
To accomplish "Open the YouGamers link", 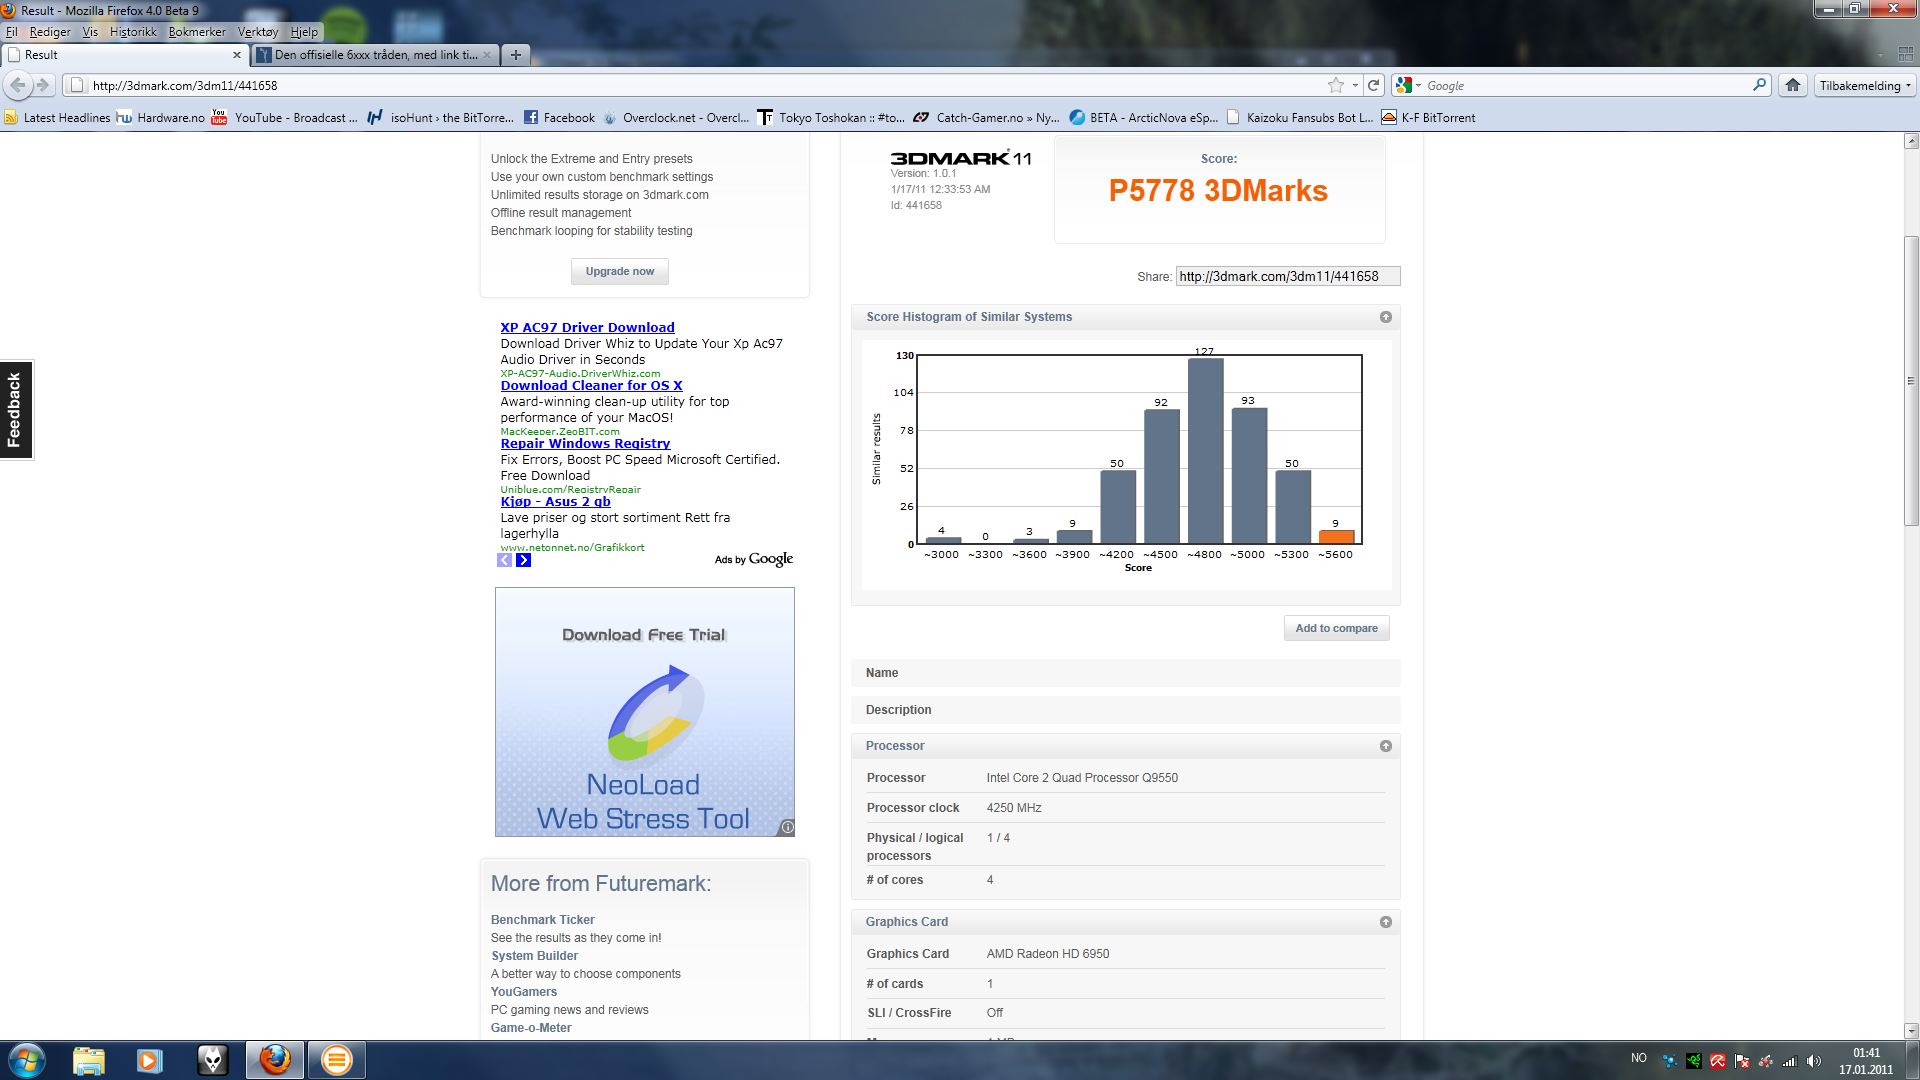I will [x=523, y=992].
